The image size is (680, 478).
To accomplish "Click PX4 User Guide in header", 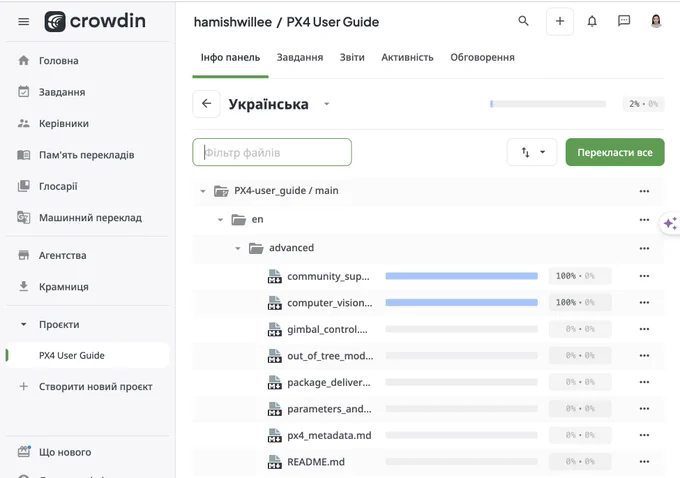I will [x=333, y=22].
